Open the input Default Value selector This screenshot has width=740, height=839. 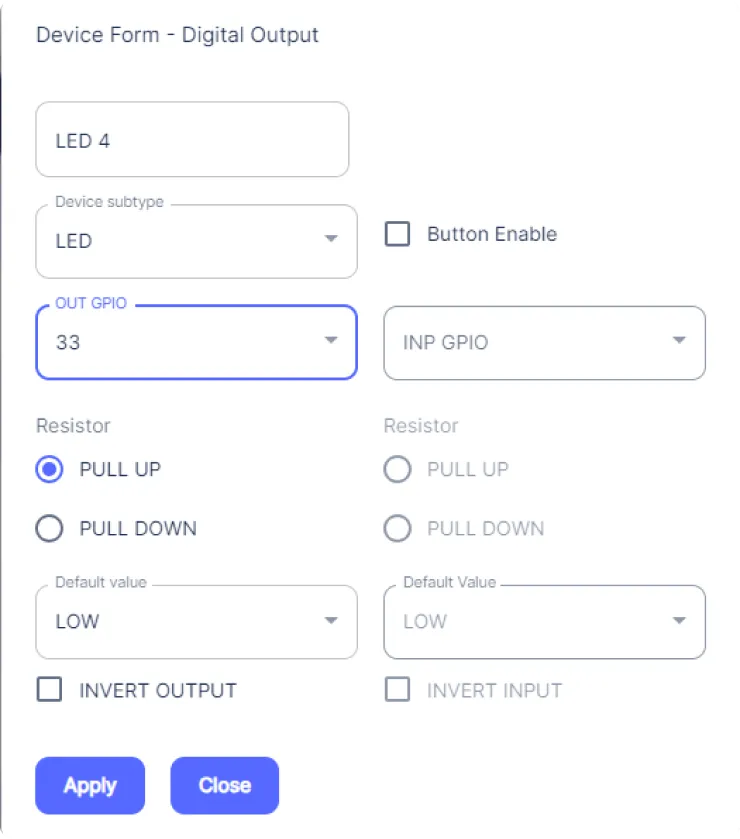pyautogui.click(x=544, y=621)
